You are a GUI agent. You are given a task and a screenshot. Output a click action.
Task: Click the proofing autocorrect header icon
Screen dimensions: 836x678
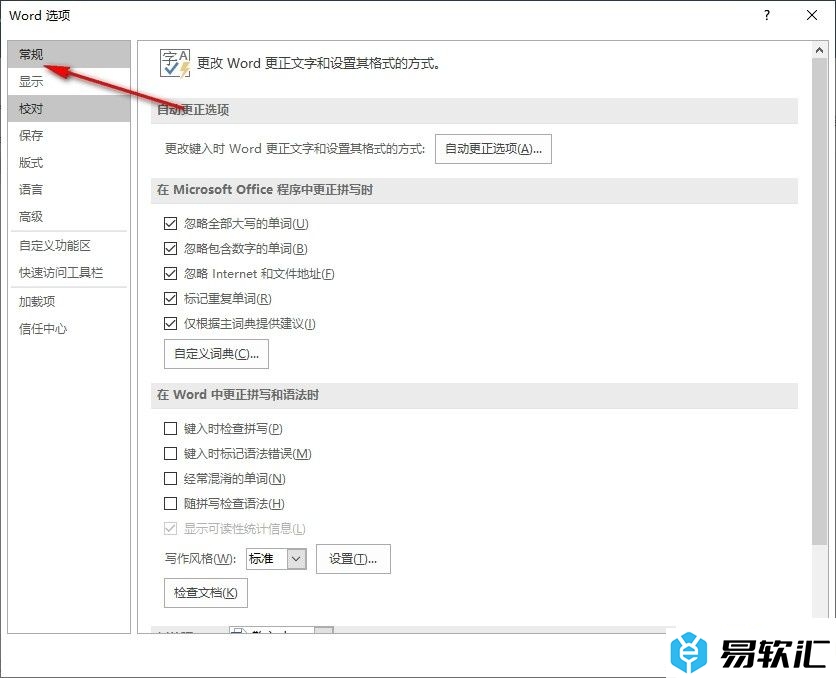(x=175, y=63)
